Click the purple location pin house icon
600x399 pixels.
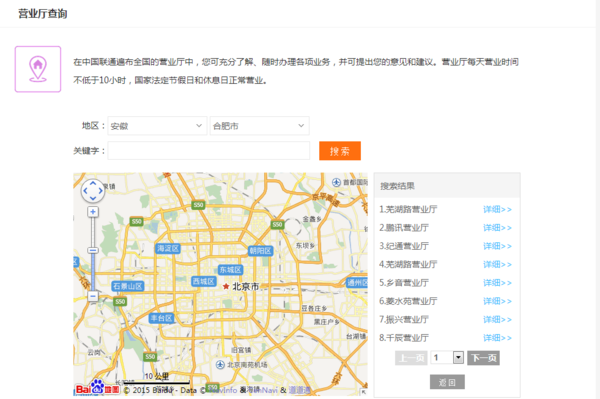[38, 69]
